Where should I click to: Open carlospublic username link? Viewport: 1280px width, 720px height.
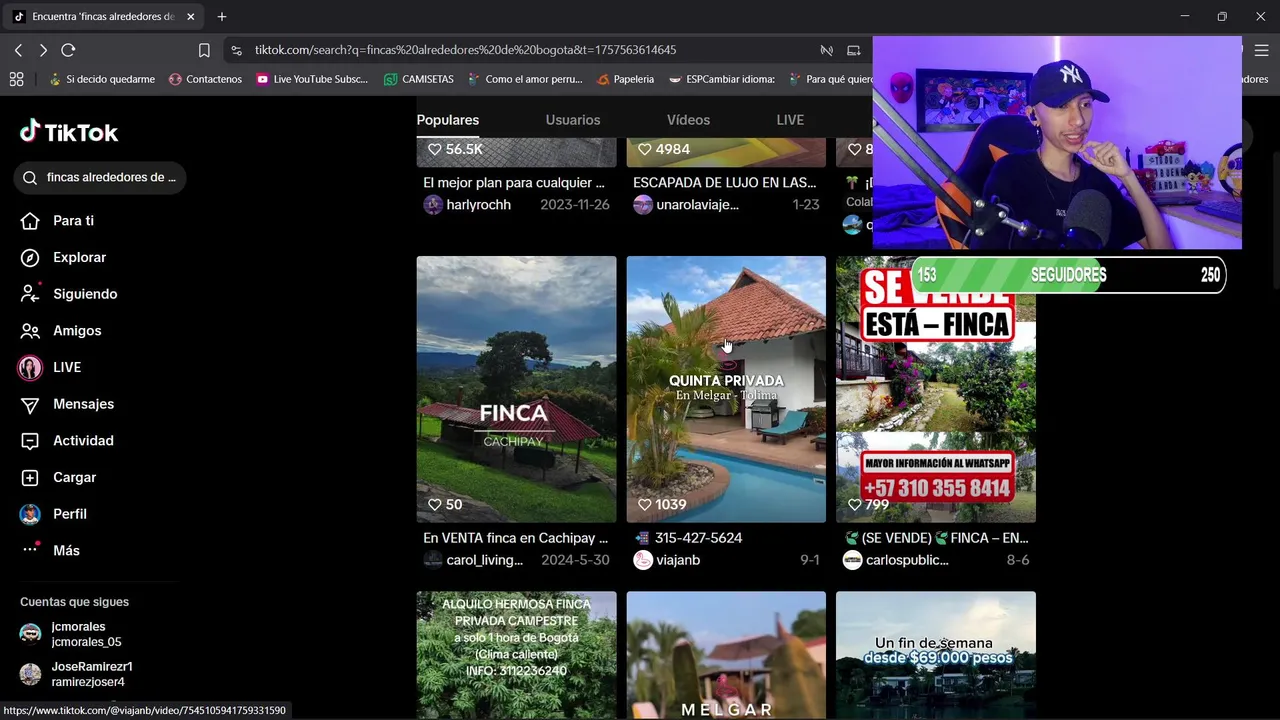pyautogui.click(x=908, y=560)
